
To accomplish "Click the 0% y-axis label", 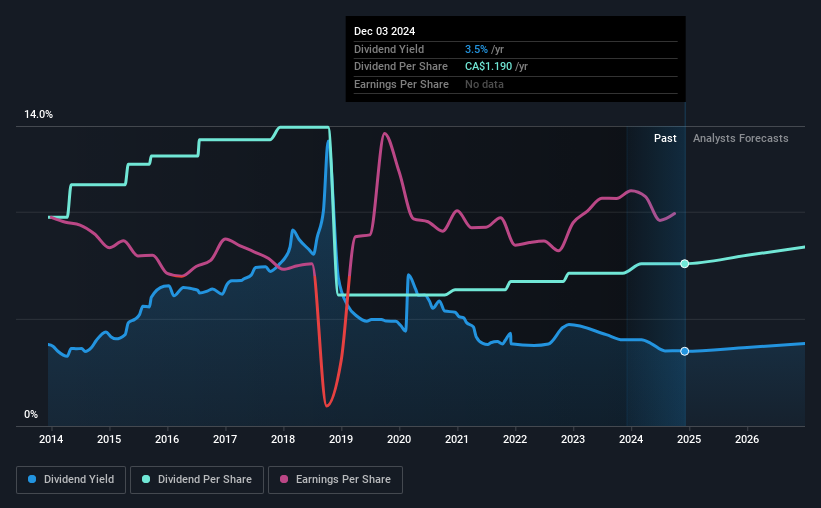I will point(31,414).
